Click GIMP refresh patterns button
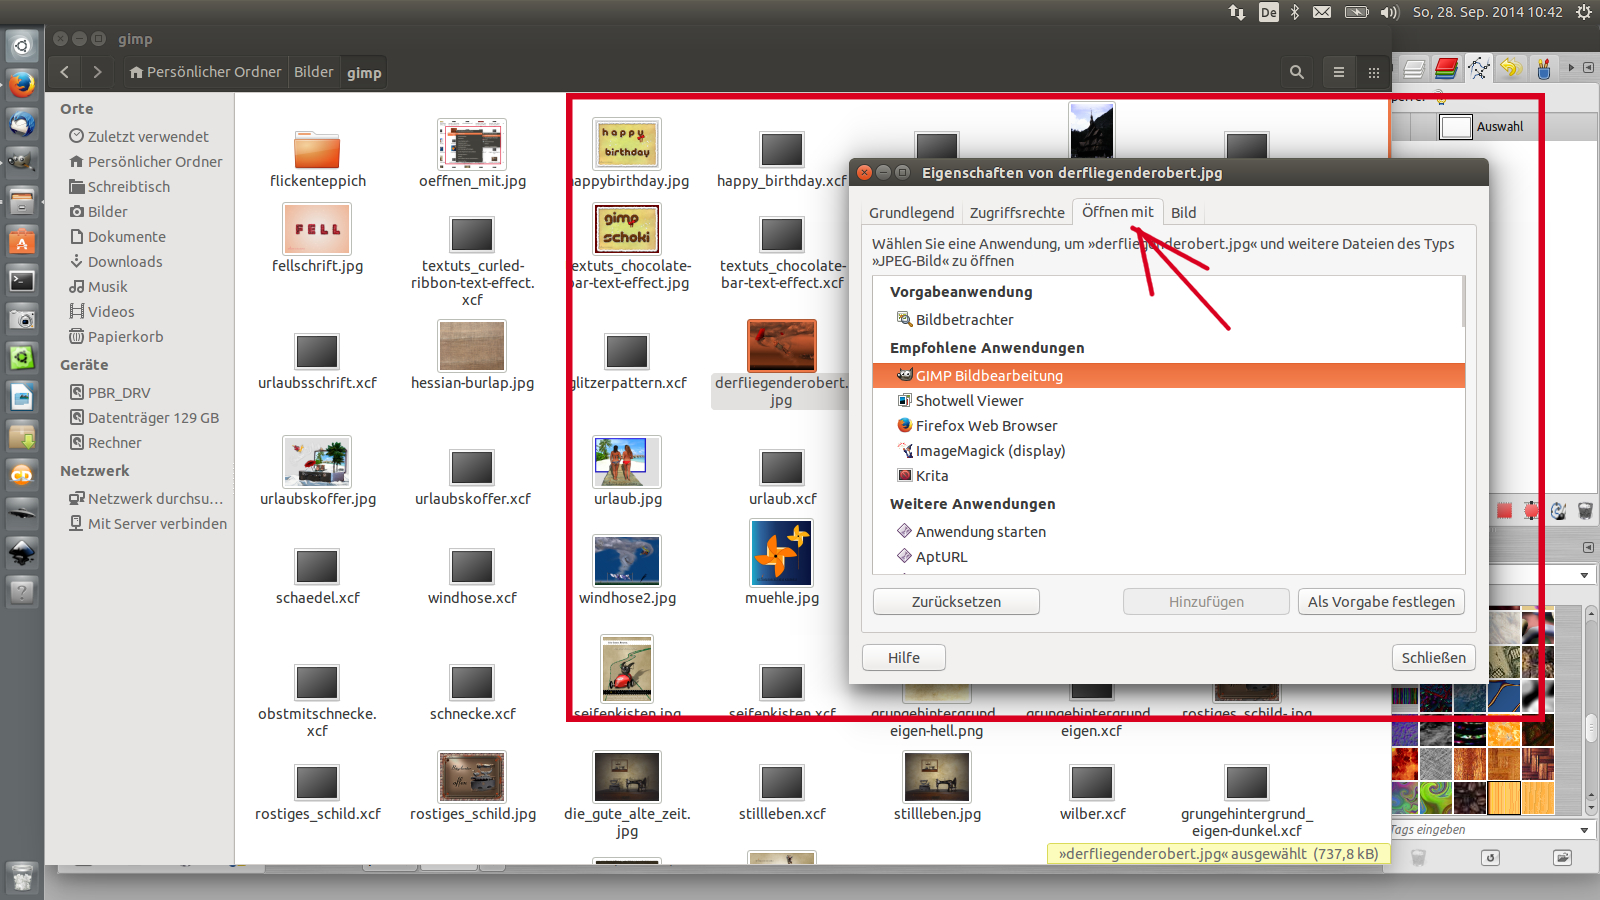Viewport: 1600px width, 900px height. [1490, 858]
